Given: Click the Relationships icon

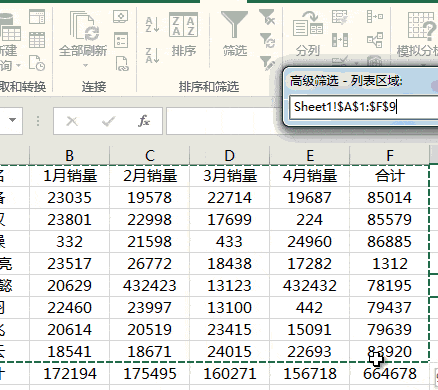Looking at the screenshot, I should (375, 40).
